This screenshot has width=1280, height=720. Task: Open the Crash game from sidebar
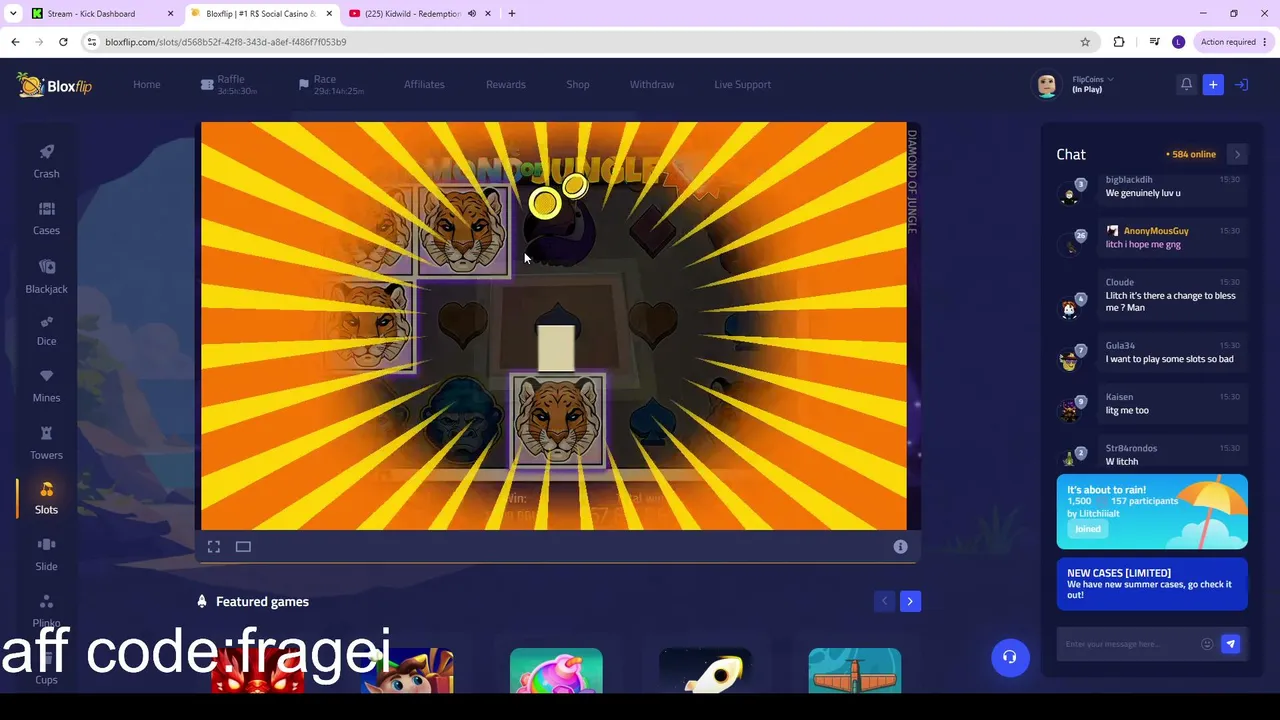46,161
